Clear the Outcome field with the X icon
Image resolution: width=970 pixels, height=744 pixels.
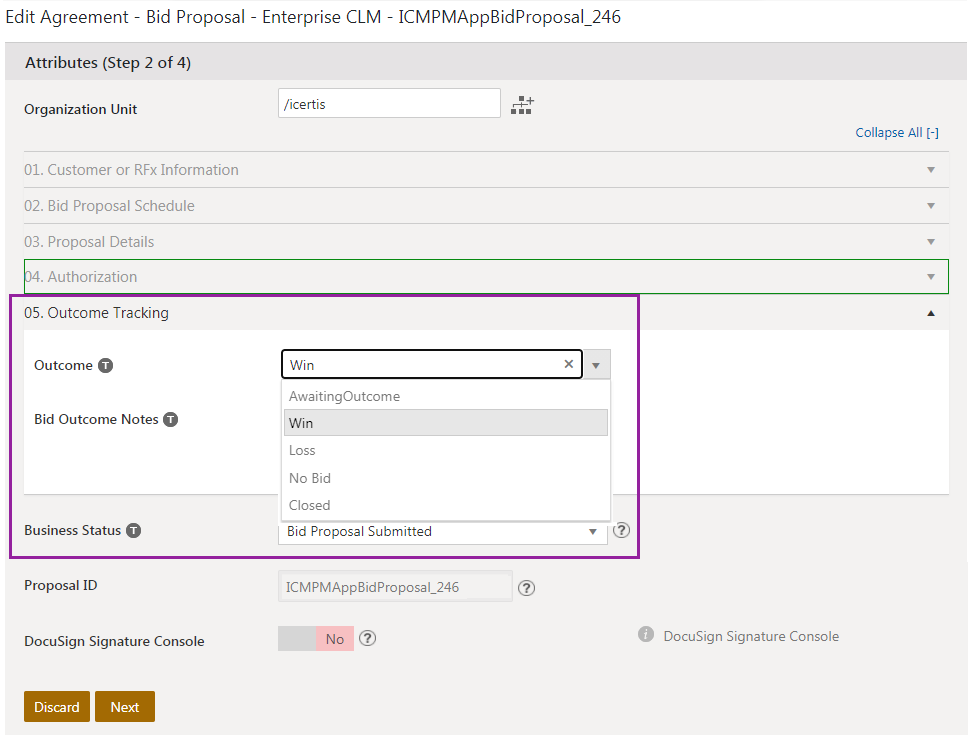(x=569, y=364)
